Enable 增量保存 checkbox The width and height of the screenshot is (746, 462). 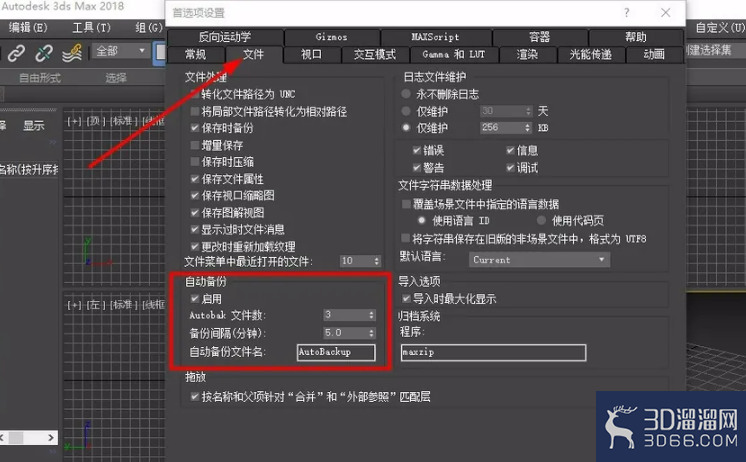pyautogui.click(x=195, y=145)
